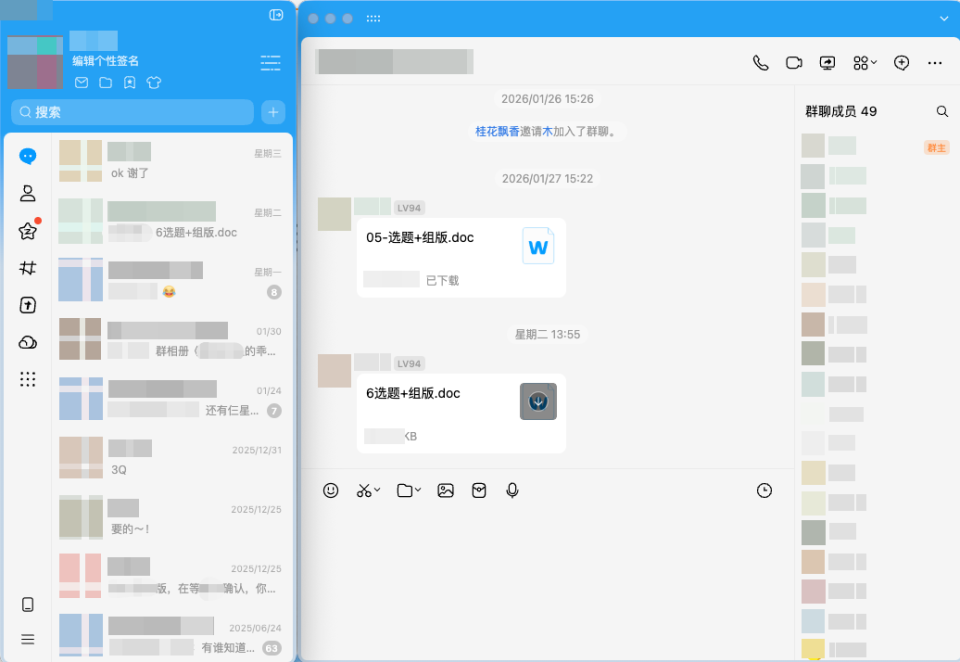Viewport: 960px width, 662px height.
Task: Share your screen using the screen-share icon
Action: pyautogui.click(x=827, y=62)
